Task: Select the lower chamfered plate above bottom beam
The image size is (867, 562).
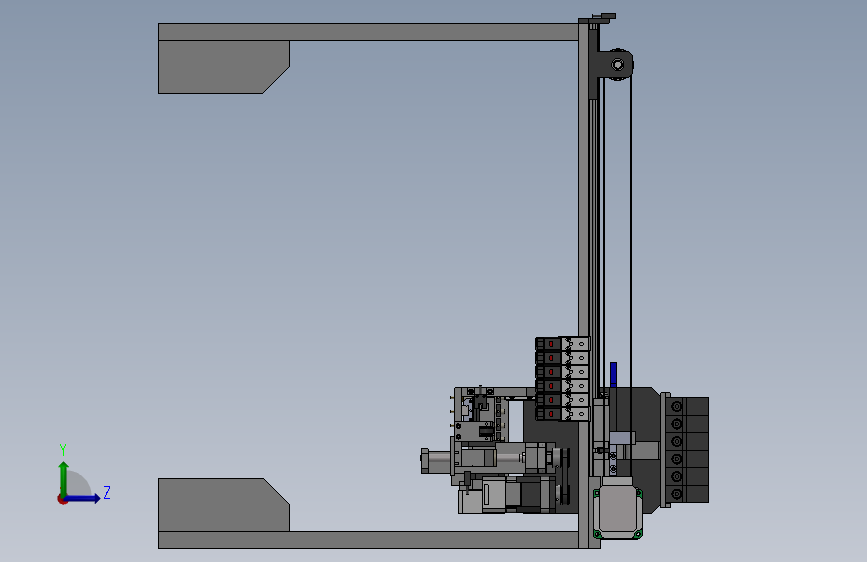Action: click(223, 505)
